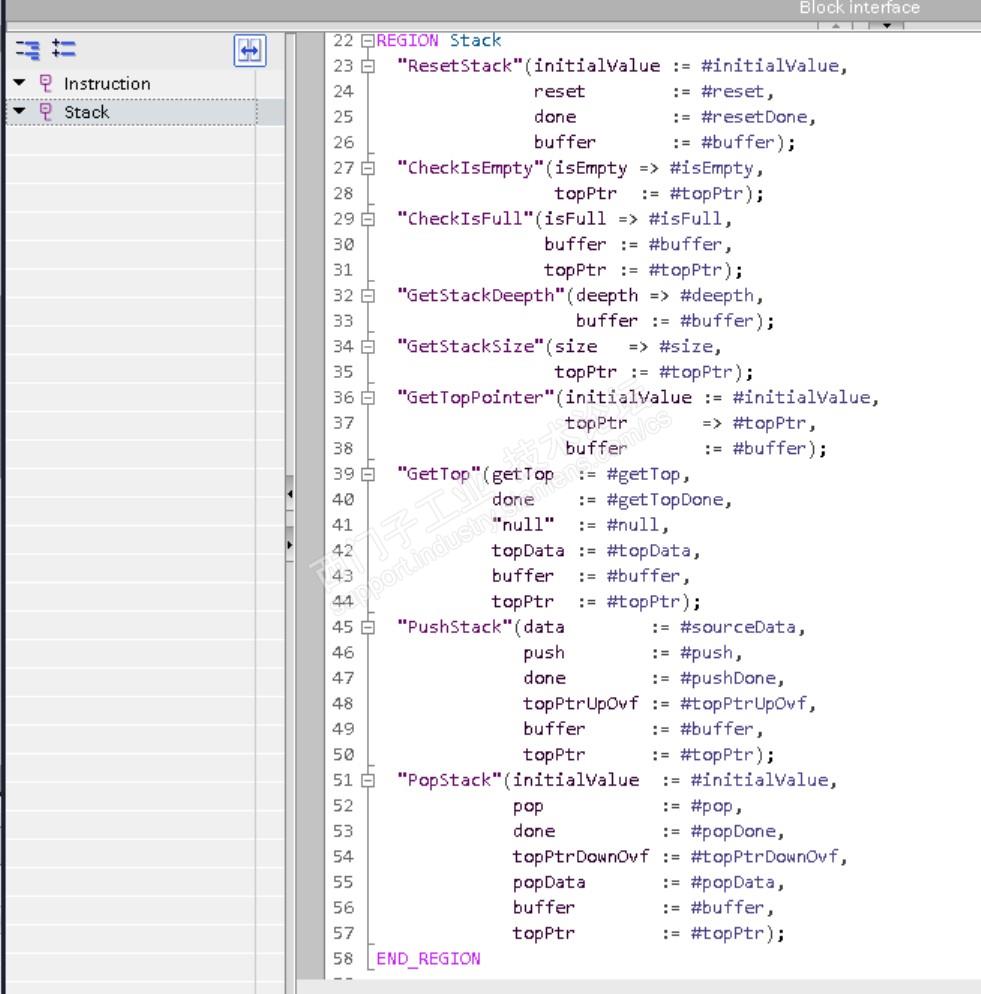Collapse the CheckIsFull call fold marker
The width and height of the screenshot is (981, 994).
(368, 219)
